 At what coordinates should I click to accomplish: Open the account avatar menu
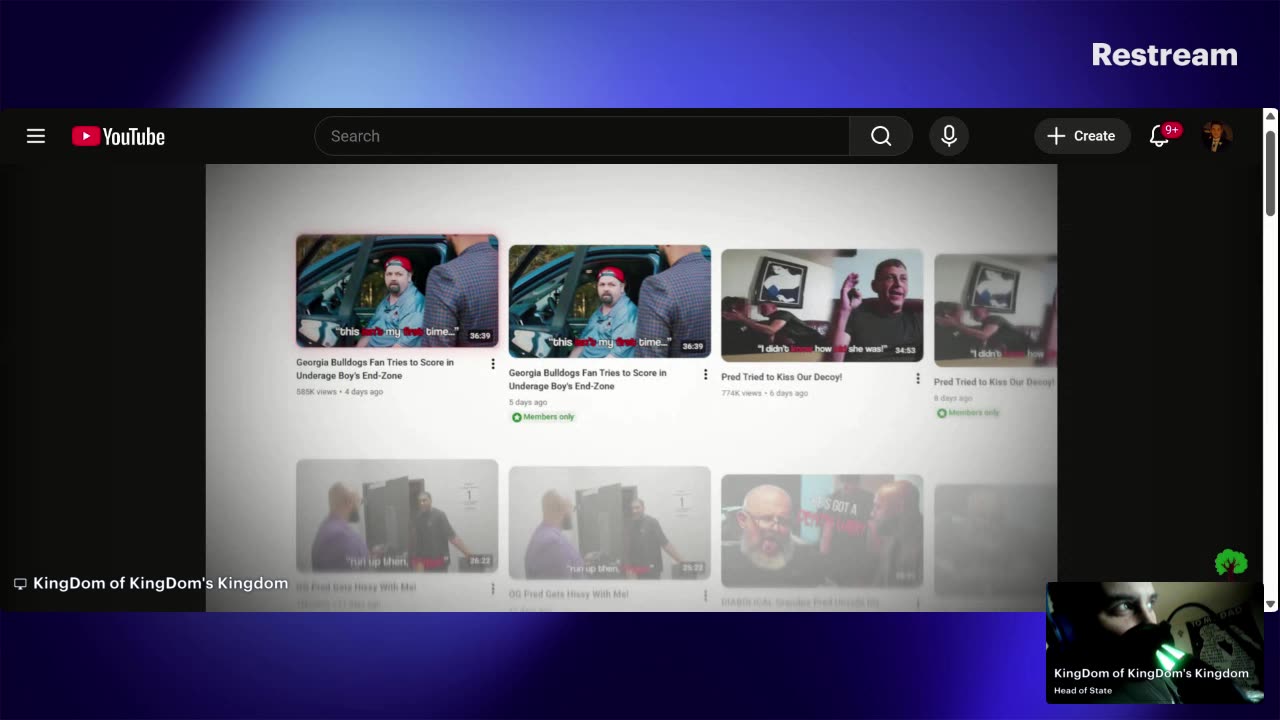[x=1217, y=136]
